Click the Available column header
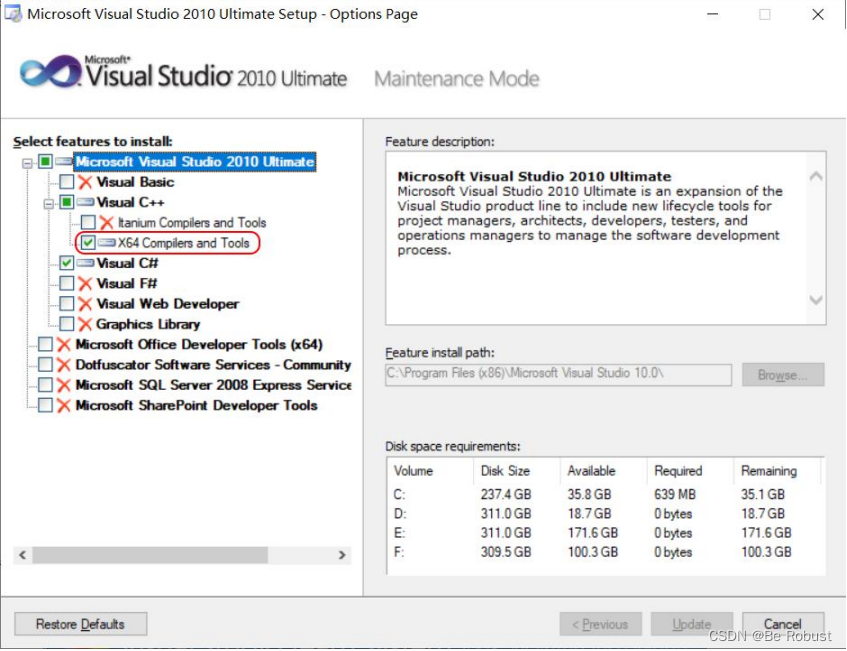The image size is (847, 651). [x=603, y=471]
